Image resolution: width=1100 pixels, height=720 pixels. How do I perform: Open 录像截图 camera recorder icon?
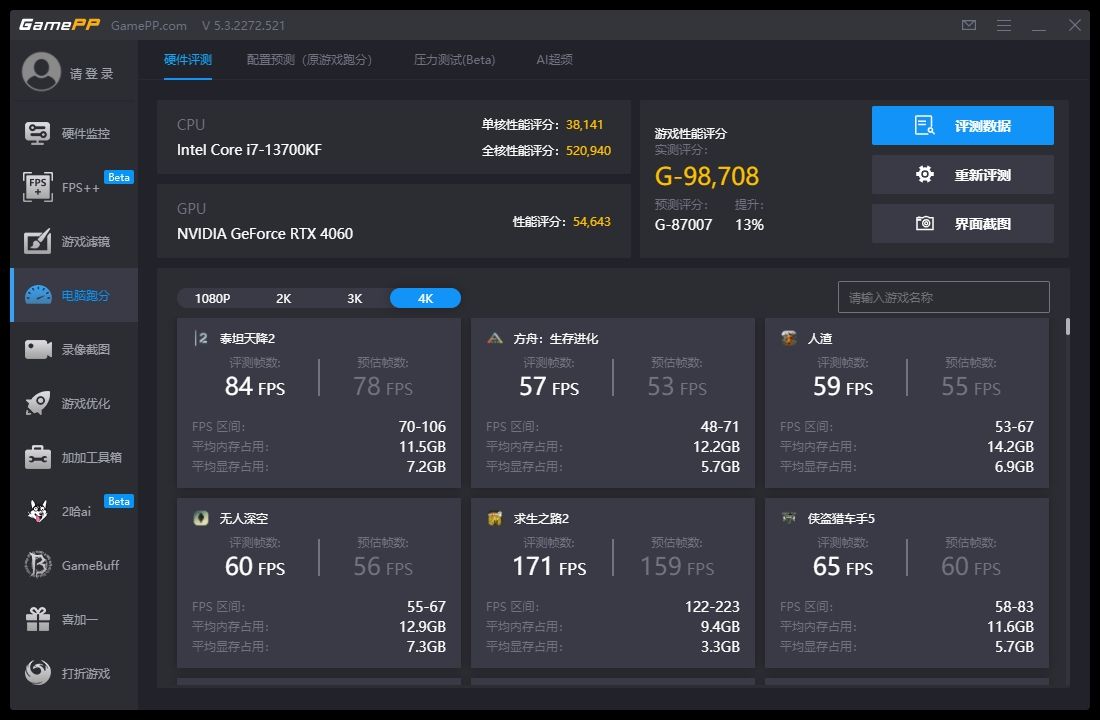pos(38,349)
